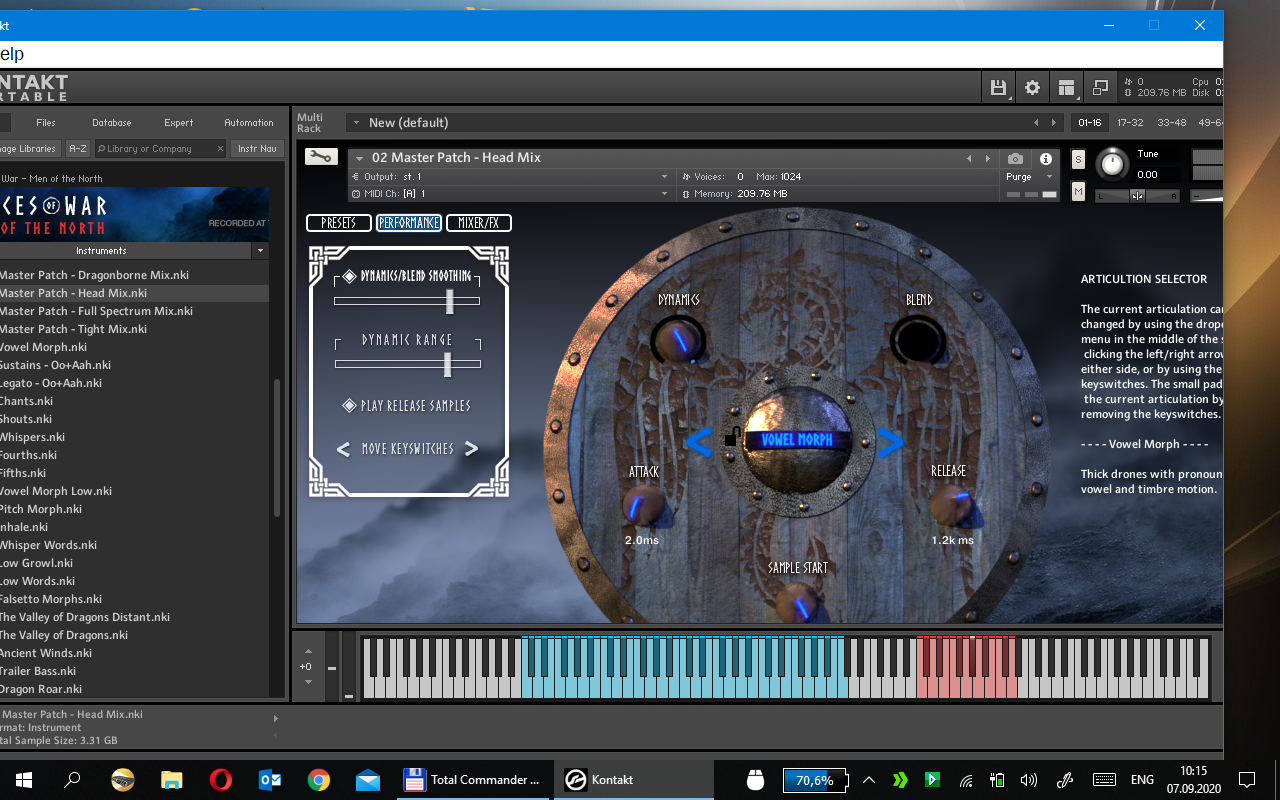Open MIDI Ch [A] 1 dropdown
Viewport: 1280px width, 800px height.
tap(509, 193)
